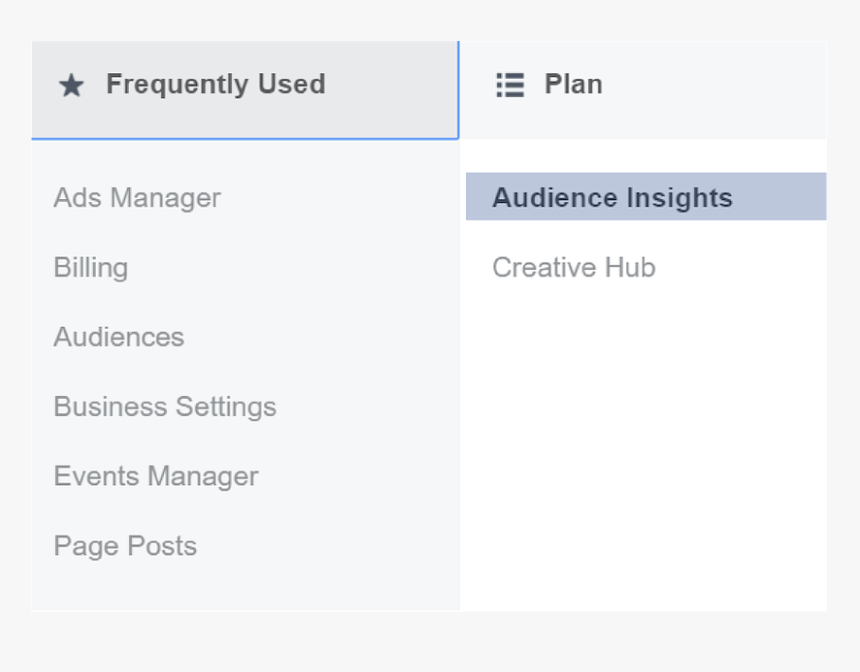
Task: Pick the entry directly below Audience Insights
Action: pos(574,268)
